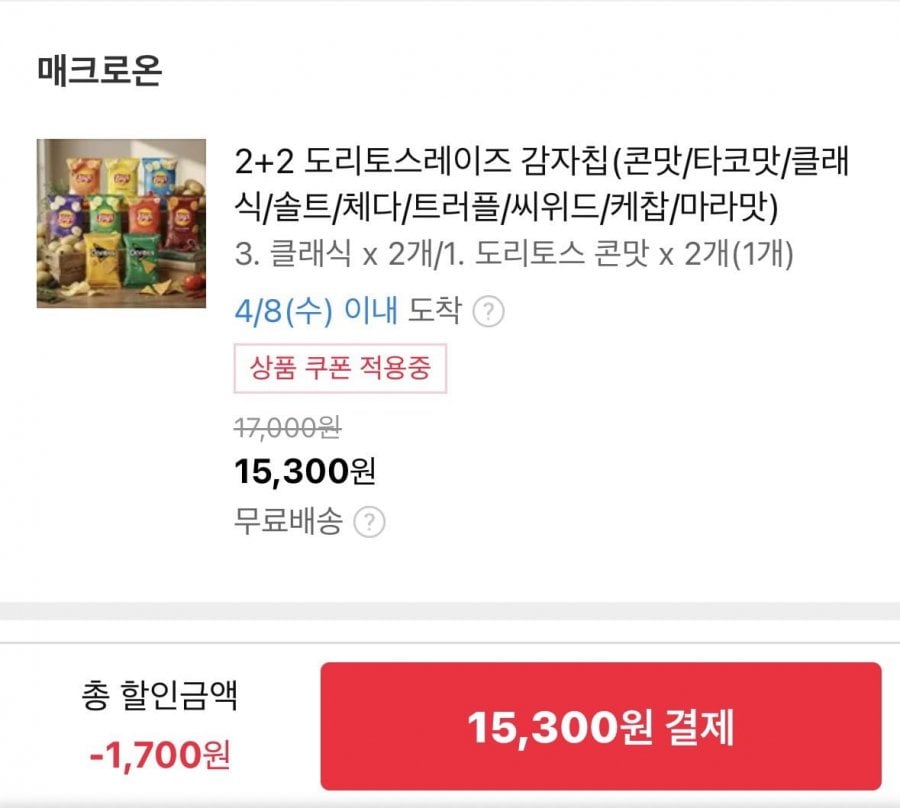Image resolution: width=900 pixels, height=808 pixels.
Task: Select the crossed-out 17,000원 original price
Action: coord(288,428)
